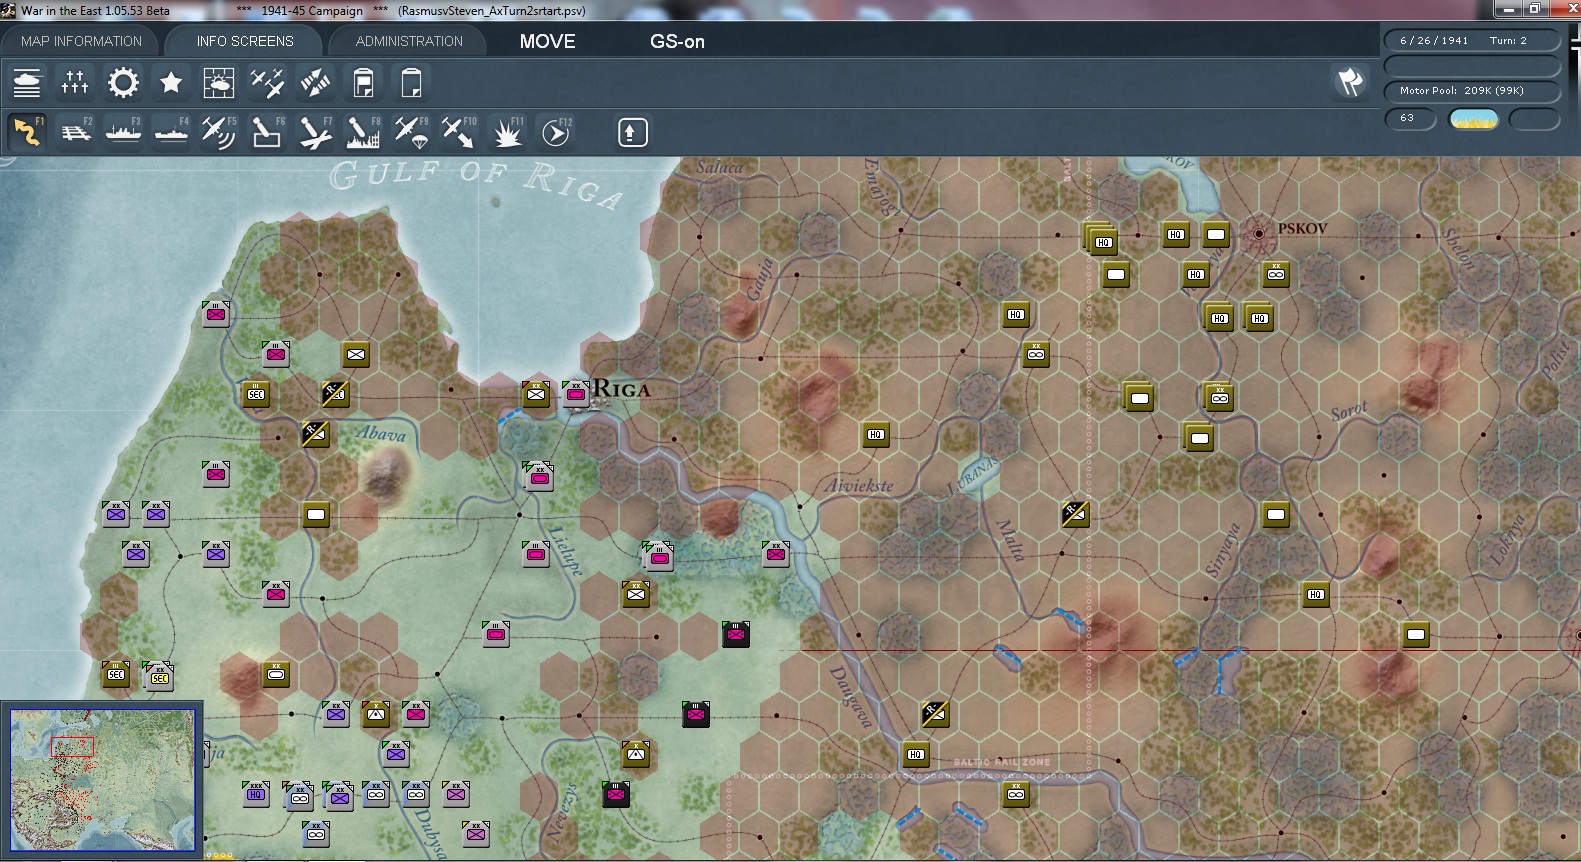Select the F10 air transfer icon
Viewport: 1581px width, 862px height.
pos(459,132)
